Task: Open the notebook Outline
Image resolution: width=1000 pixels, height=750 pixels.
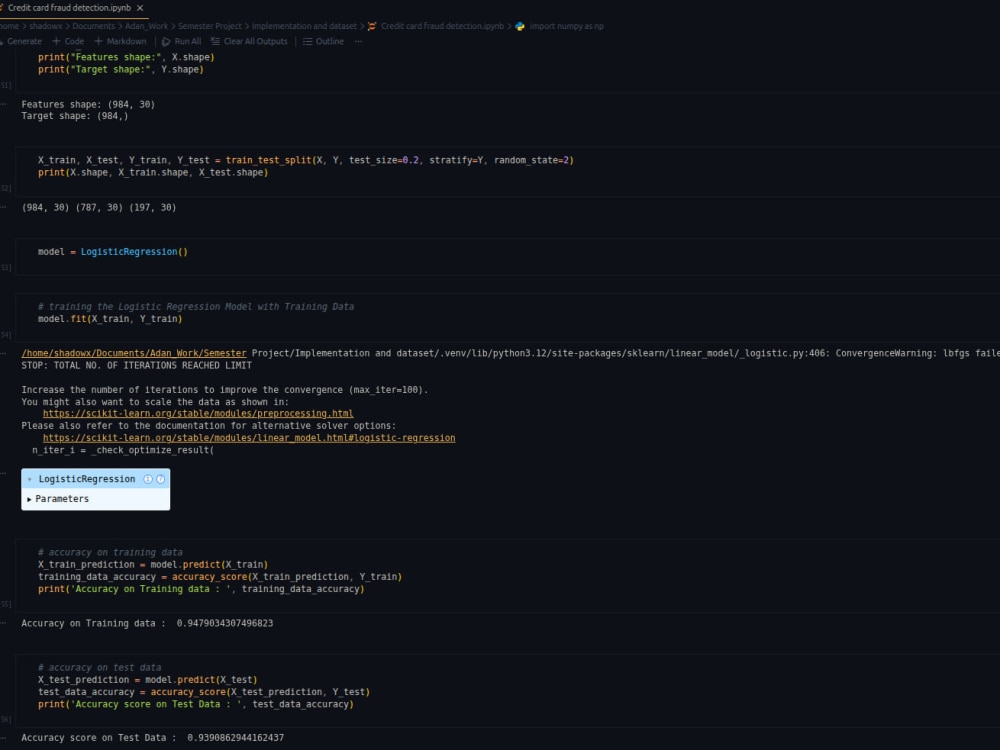Action: click(323, 41)
